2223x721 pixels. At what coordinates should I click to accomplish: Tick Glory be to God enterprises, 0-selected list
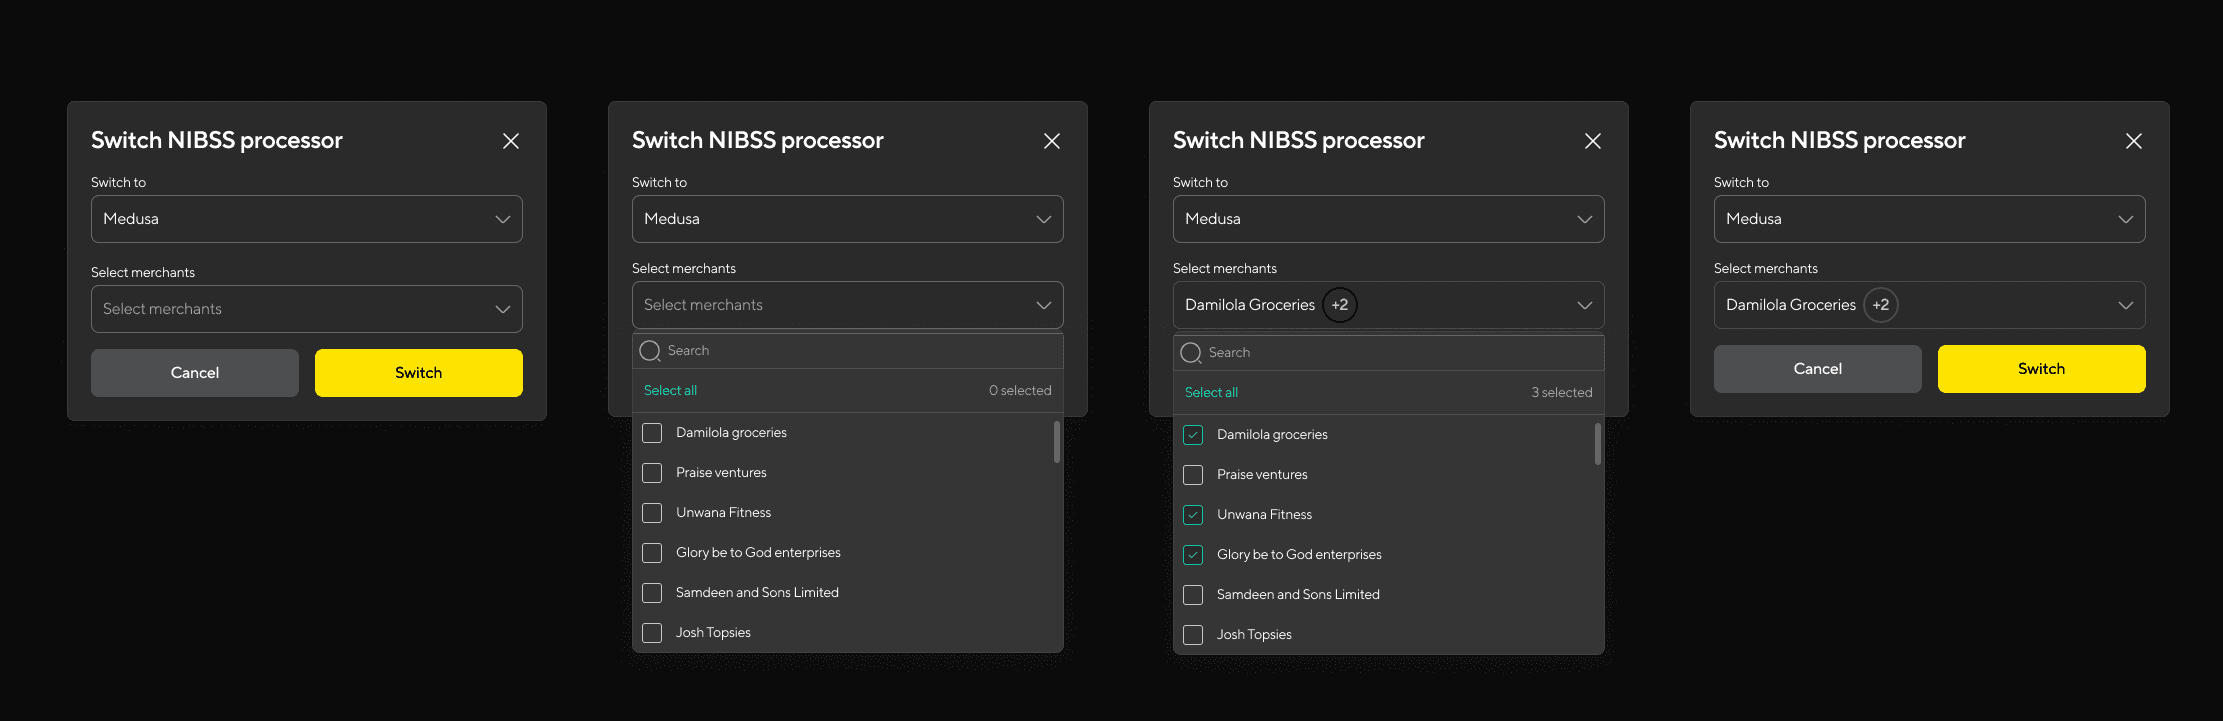point(652,553)
